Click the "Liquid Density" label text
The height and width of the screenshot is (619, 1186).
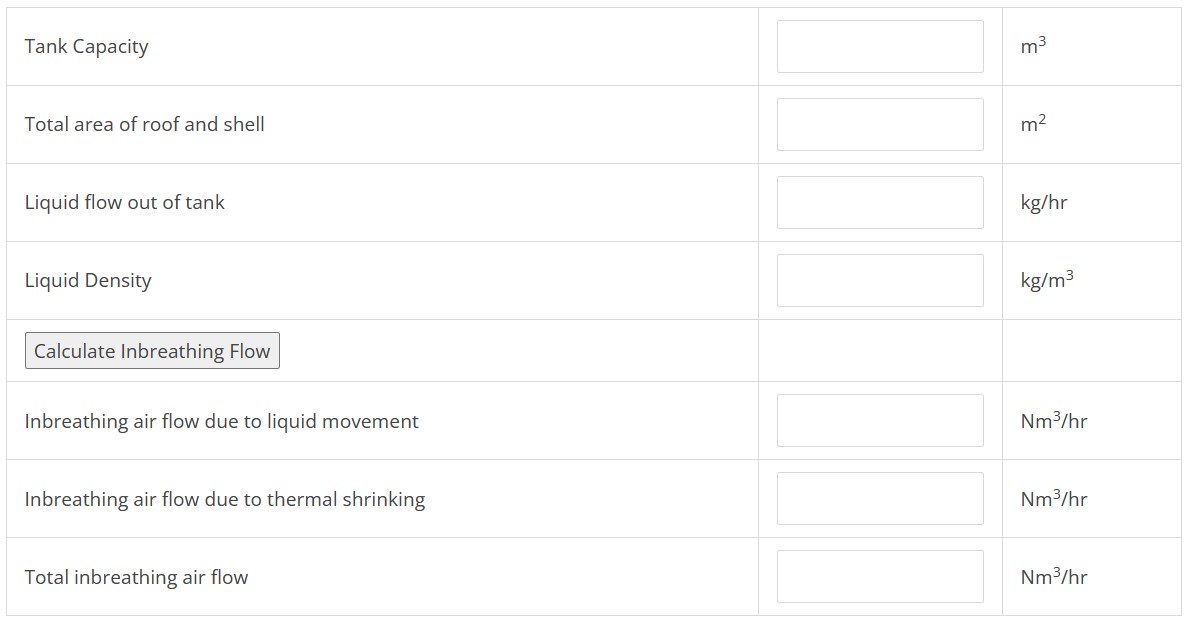tap(88, 281)
